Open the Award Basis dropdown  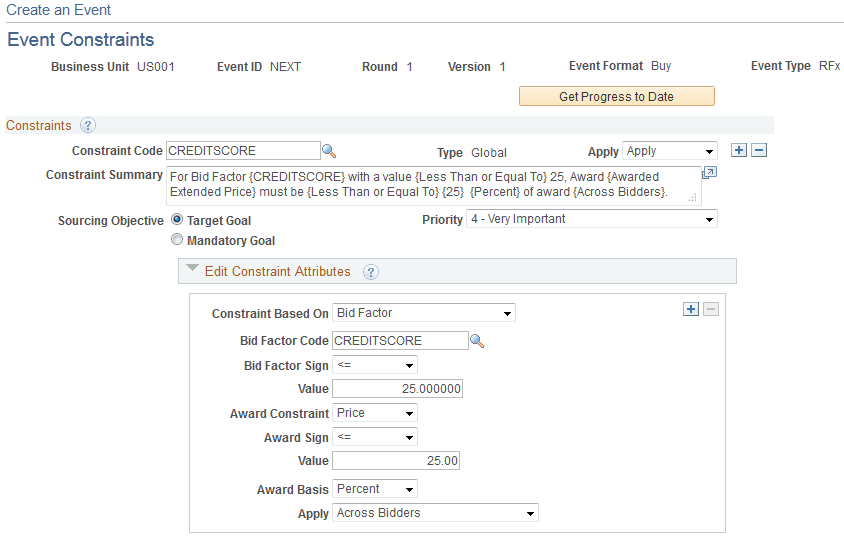(x=375, y=489)
